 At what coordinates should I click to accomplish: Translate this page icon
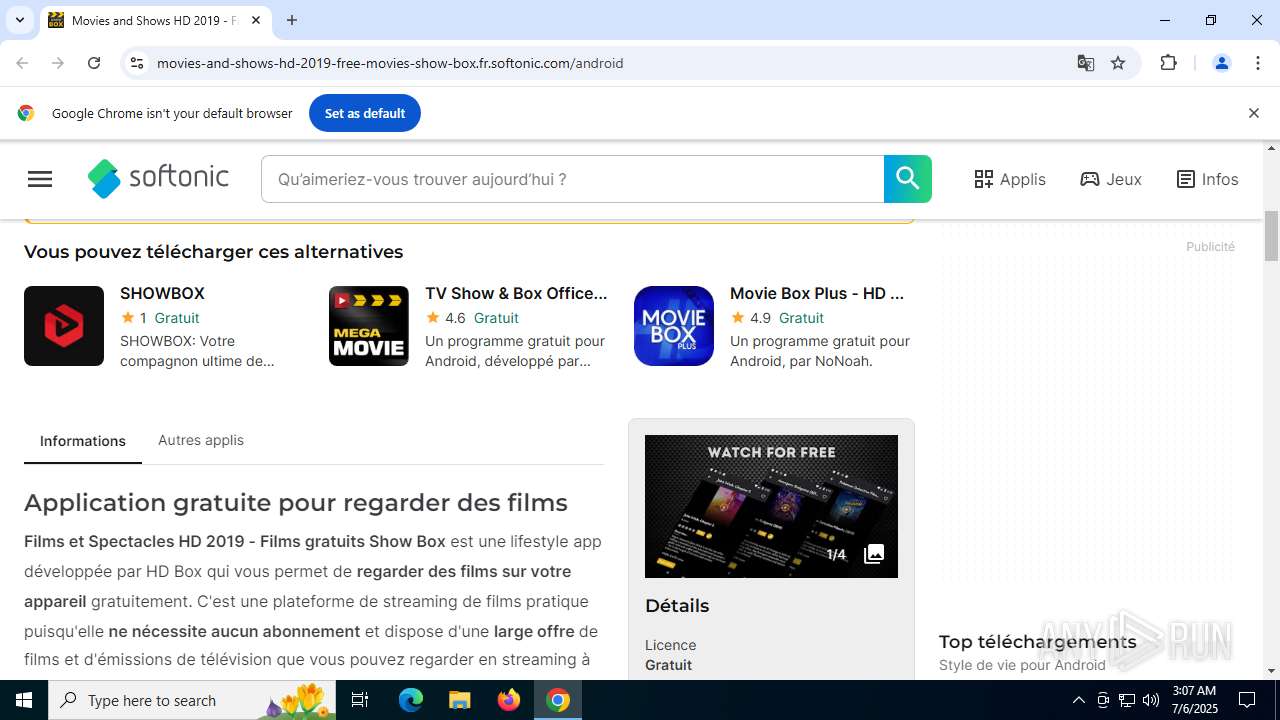[x=1085, y=63]
